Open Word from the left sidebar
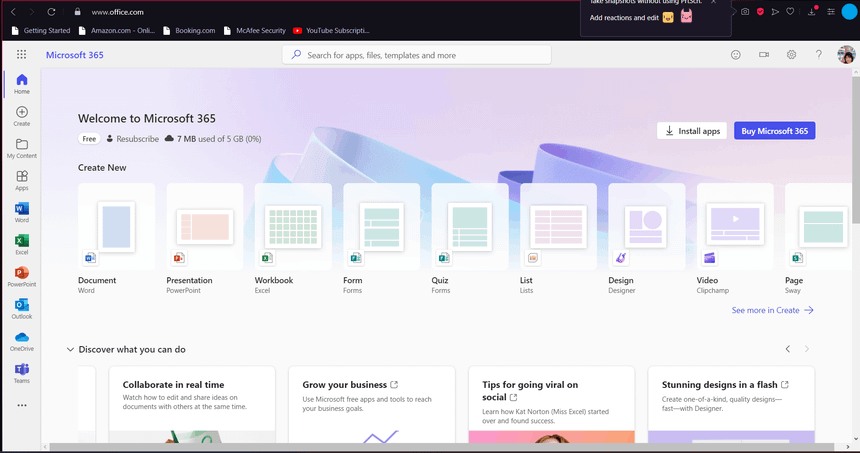Viewport: 860px width, 453px height. (x=21, y=212)
